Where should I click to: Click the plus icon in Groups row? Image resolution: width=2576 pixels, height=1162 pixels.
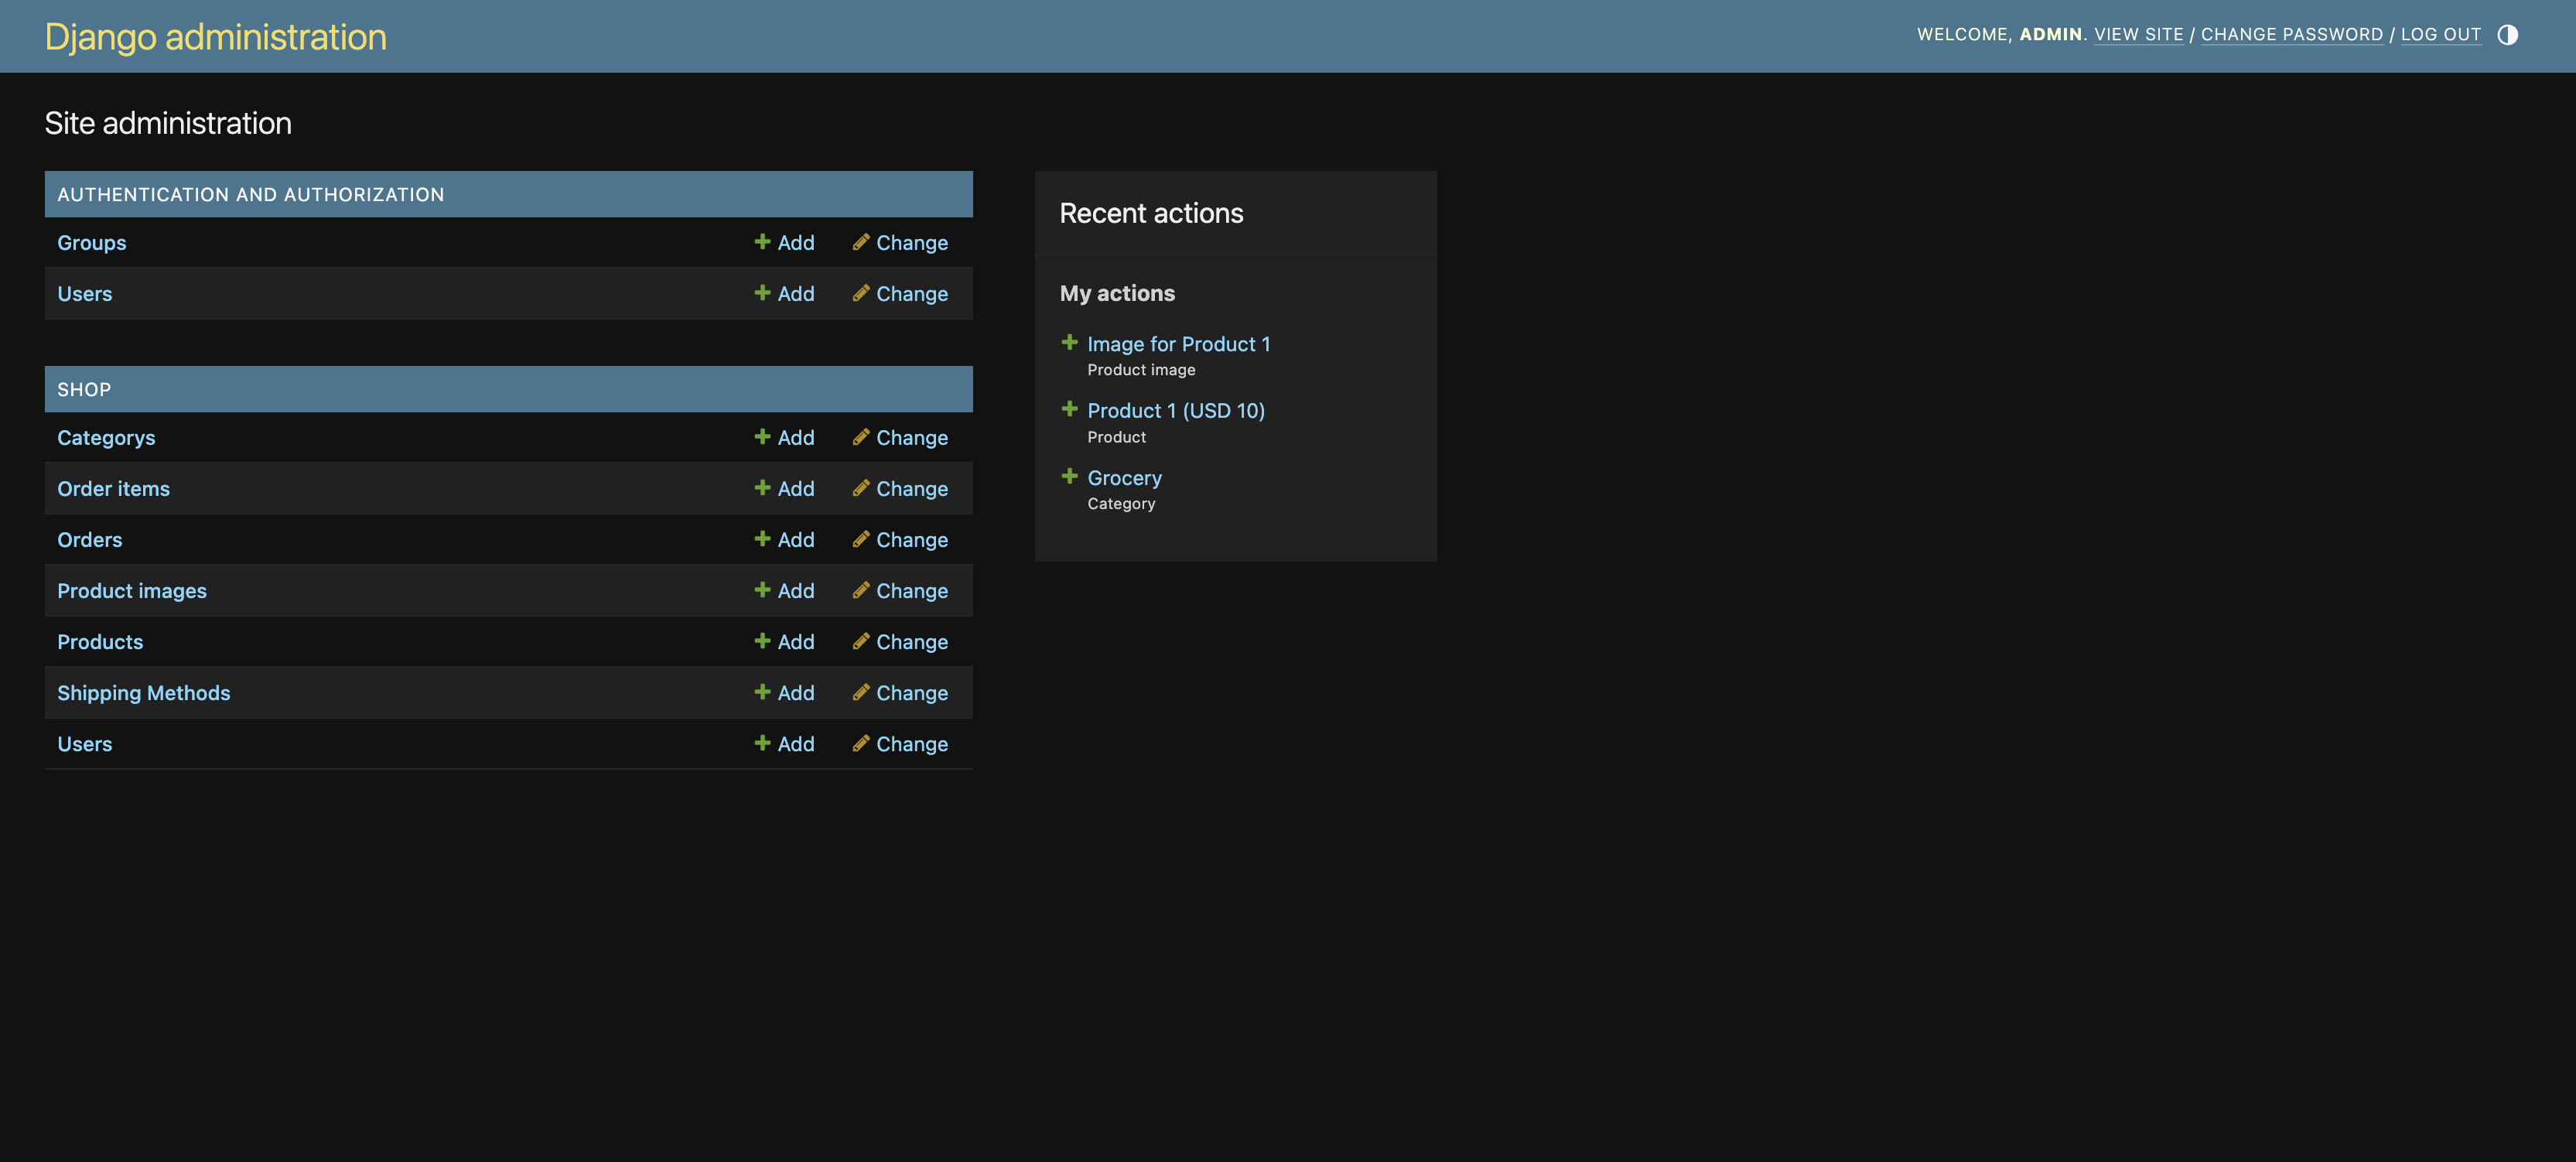(762, 242)
